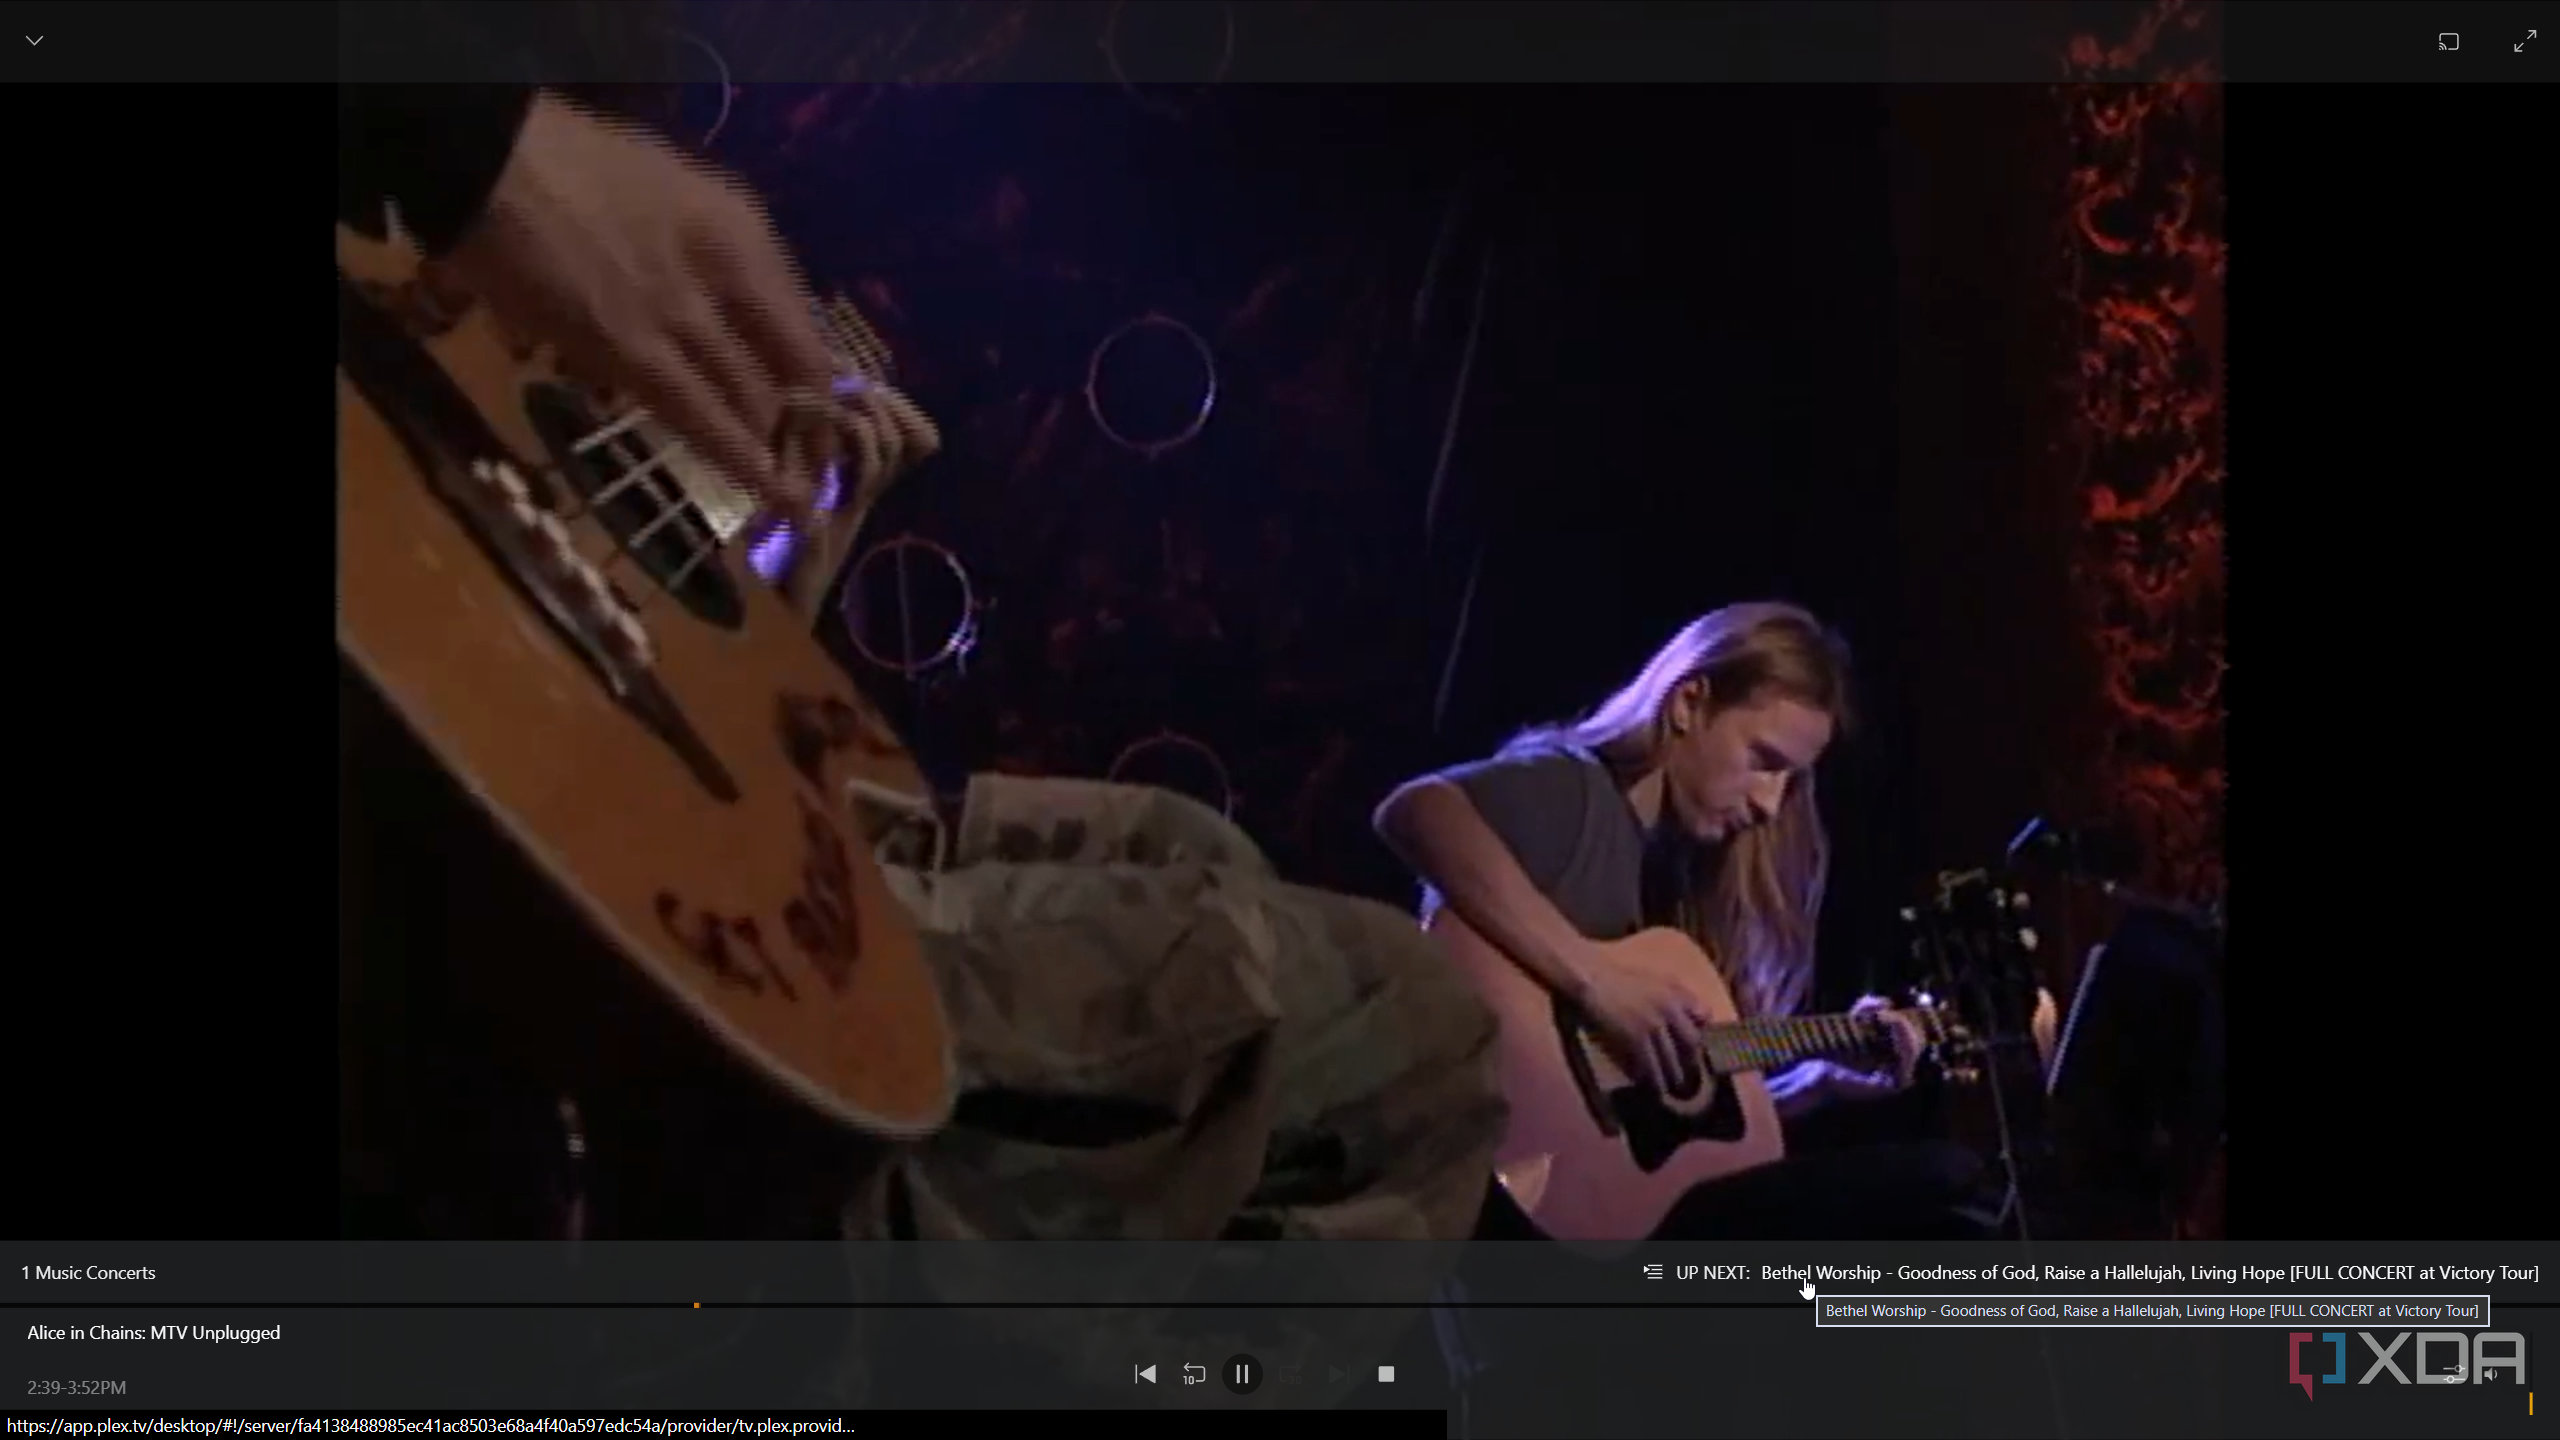Pause the Alice in Chains playback
The width and height of the screenshot is (2560, 1440).
1242,1374
